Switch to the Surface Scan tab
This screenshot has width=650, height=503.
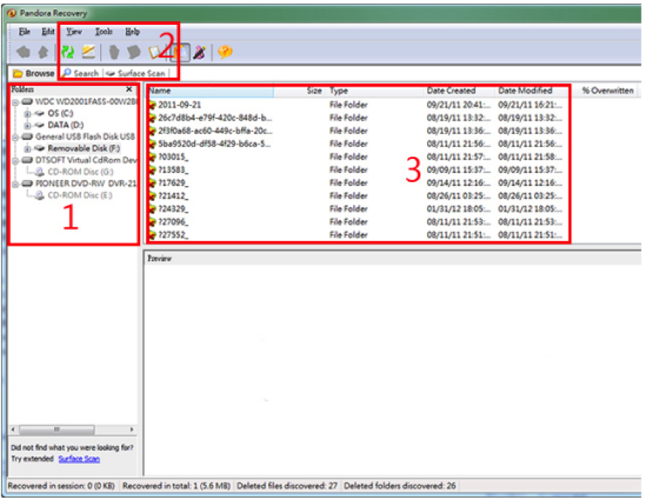click(x=139, y=73)
